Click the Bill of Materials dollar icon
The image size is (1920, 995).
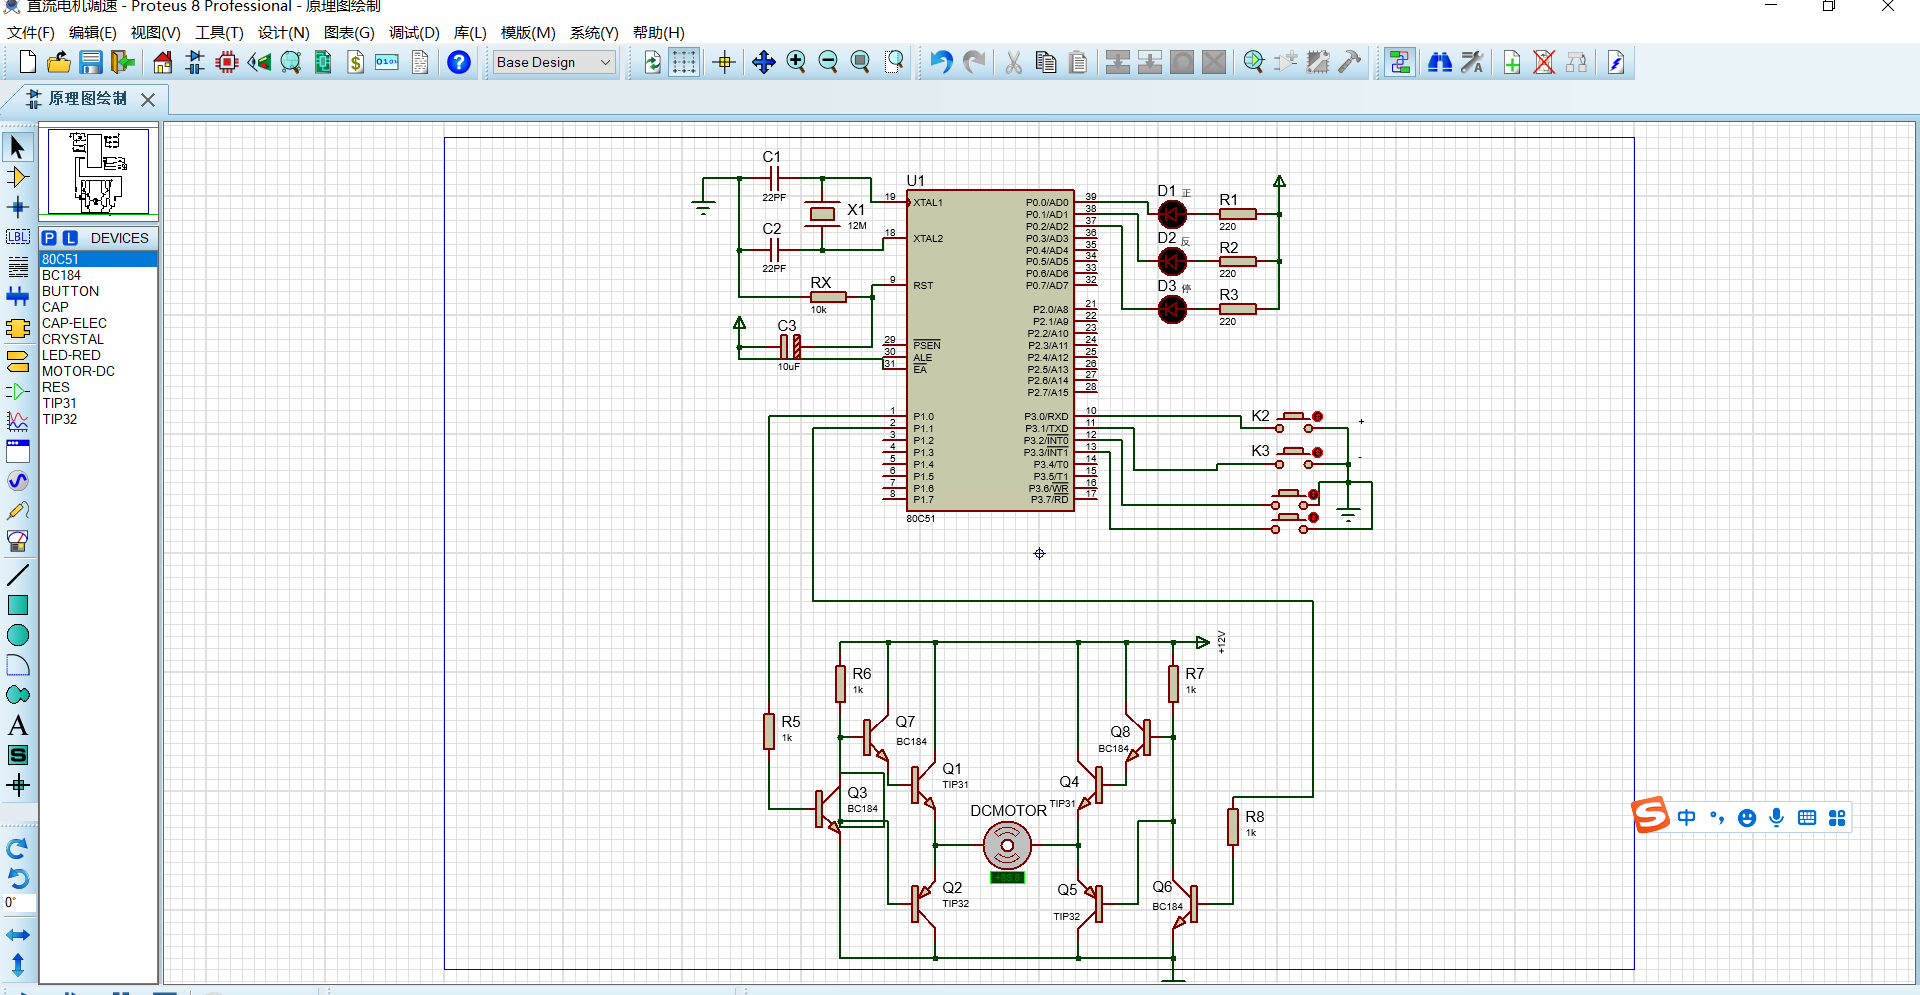point(355,63)
